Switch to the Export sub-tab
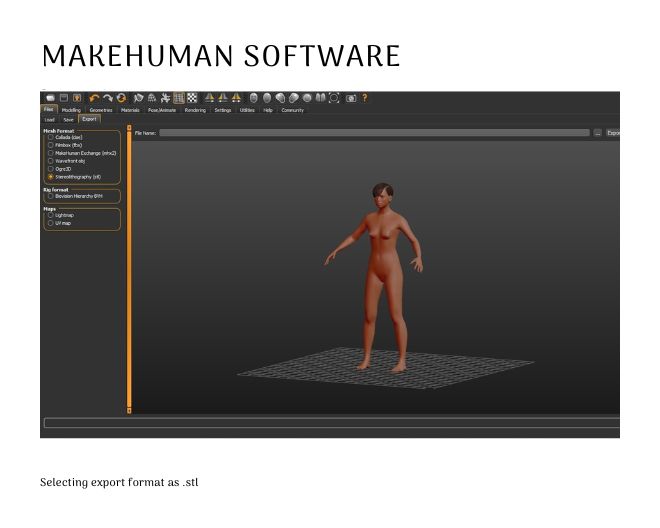Image resolution: width=660 pixels, height=528 pixels. point(89,119)
